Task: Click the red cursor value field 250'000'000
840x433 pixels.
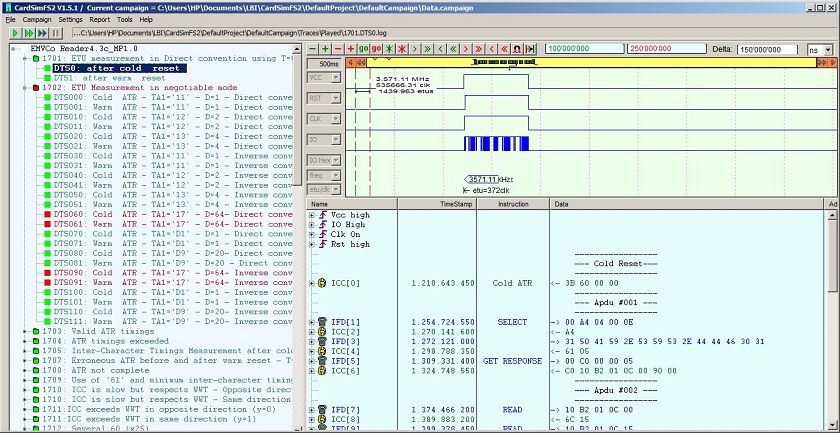Action: tap(667, 49)
